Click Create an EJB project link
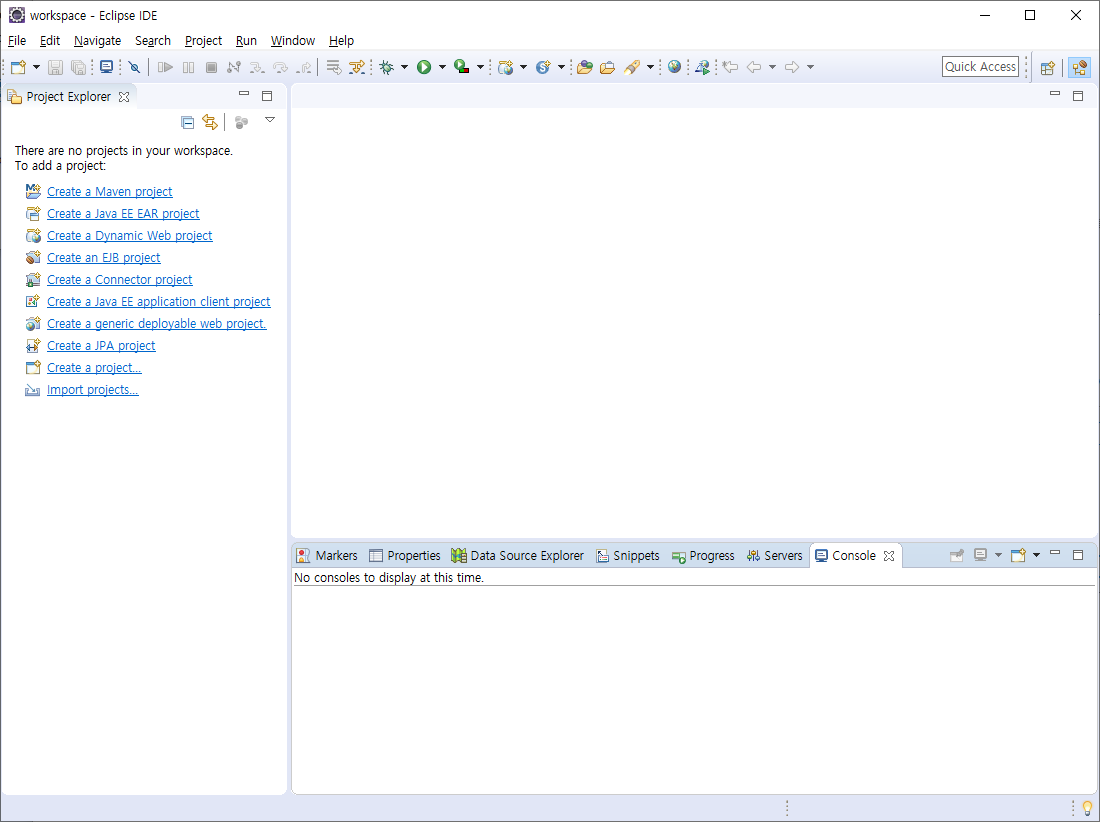1100x822 pixels. pos(104,257)
